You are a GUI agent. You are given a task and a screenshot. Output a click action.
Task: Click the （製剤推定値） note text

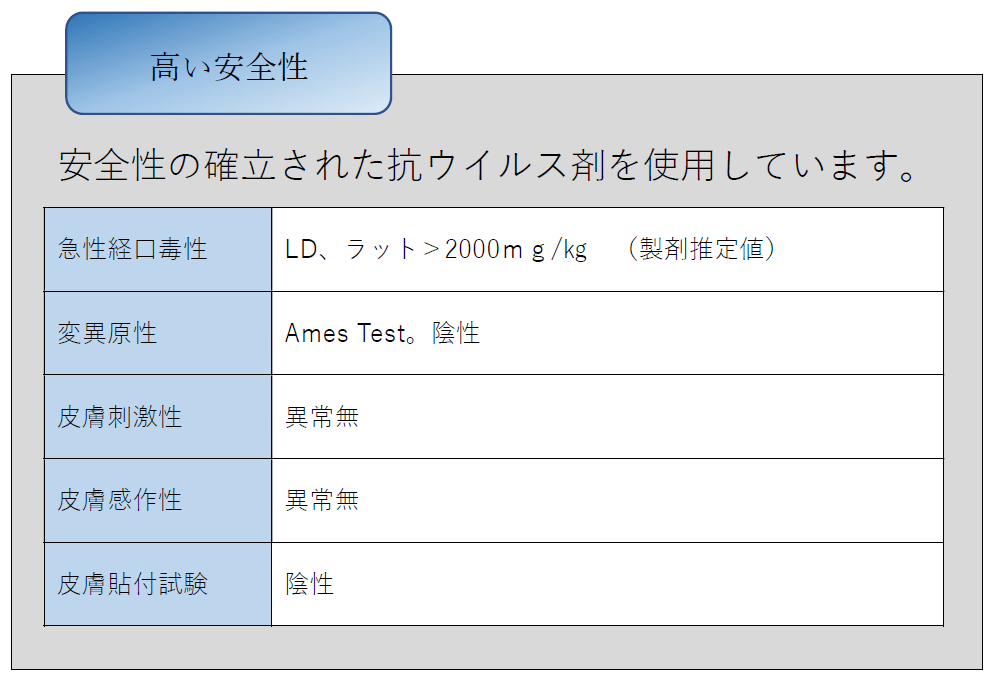[x=700, y=249]
